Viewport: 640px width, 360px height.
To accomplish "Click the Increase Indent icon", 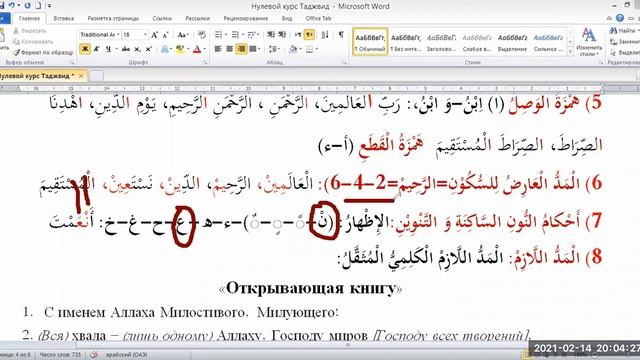I will (282, 35).
